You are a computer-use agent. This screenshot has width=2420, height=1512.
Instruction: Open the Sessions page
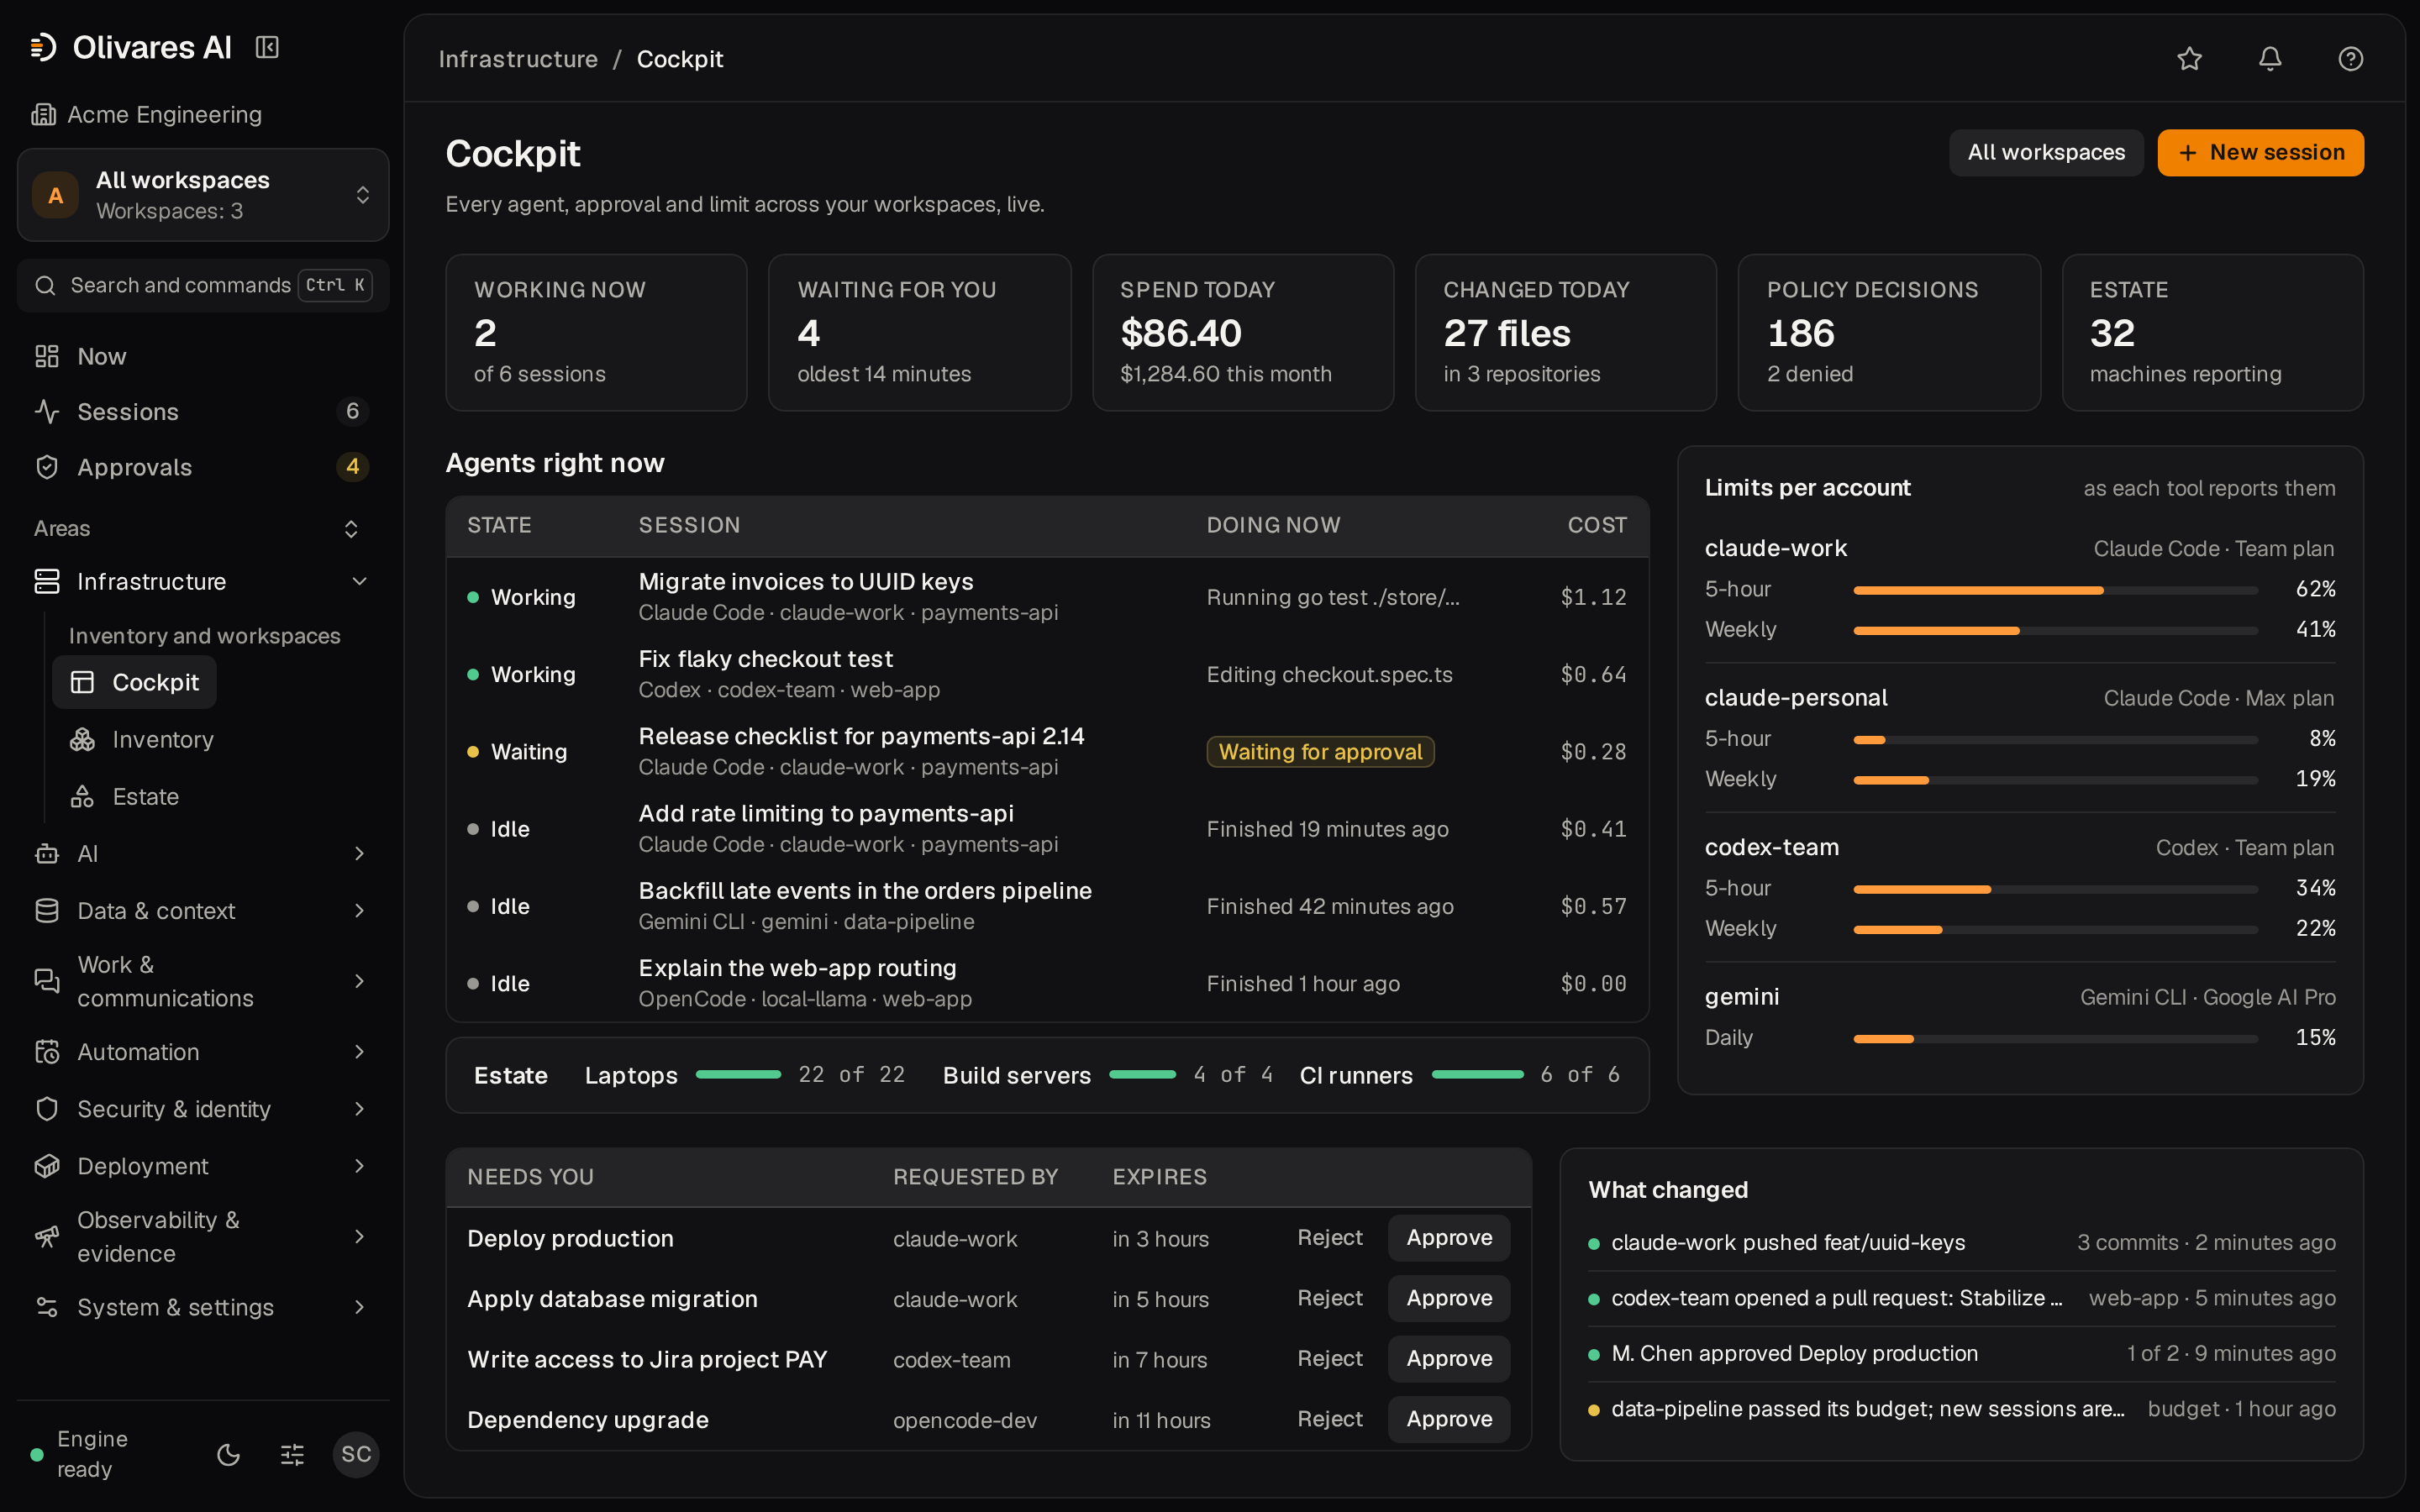tap(203, 411)
